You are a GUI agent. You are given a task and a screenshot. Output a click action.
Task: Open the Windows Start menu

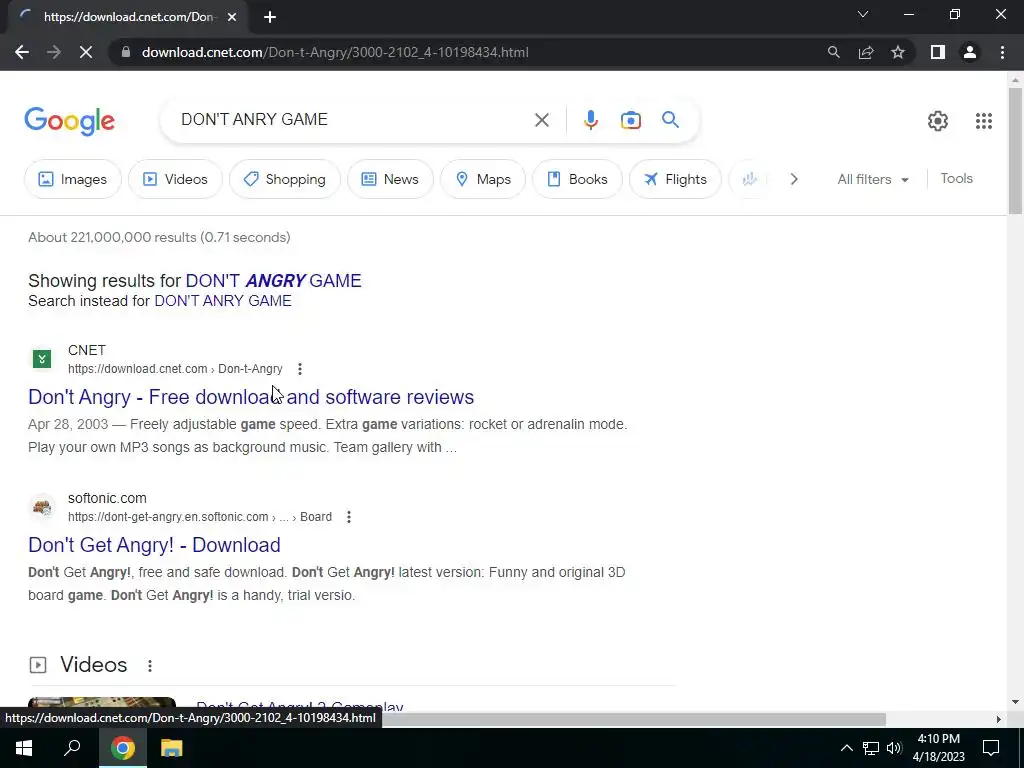tap(24, 748)
